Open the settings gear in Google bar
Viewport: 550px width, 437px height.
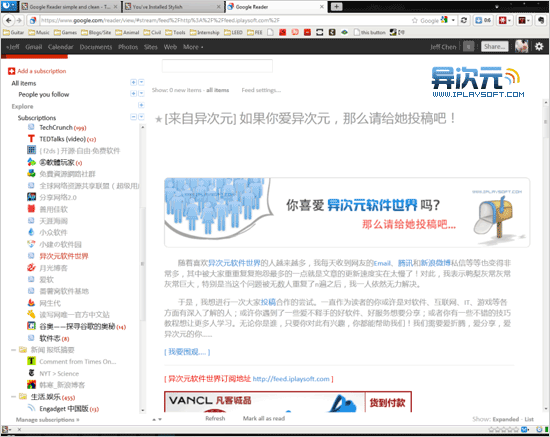tap(539, 46)
